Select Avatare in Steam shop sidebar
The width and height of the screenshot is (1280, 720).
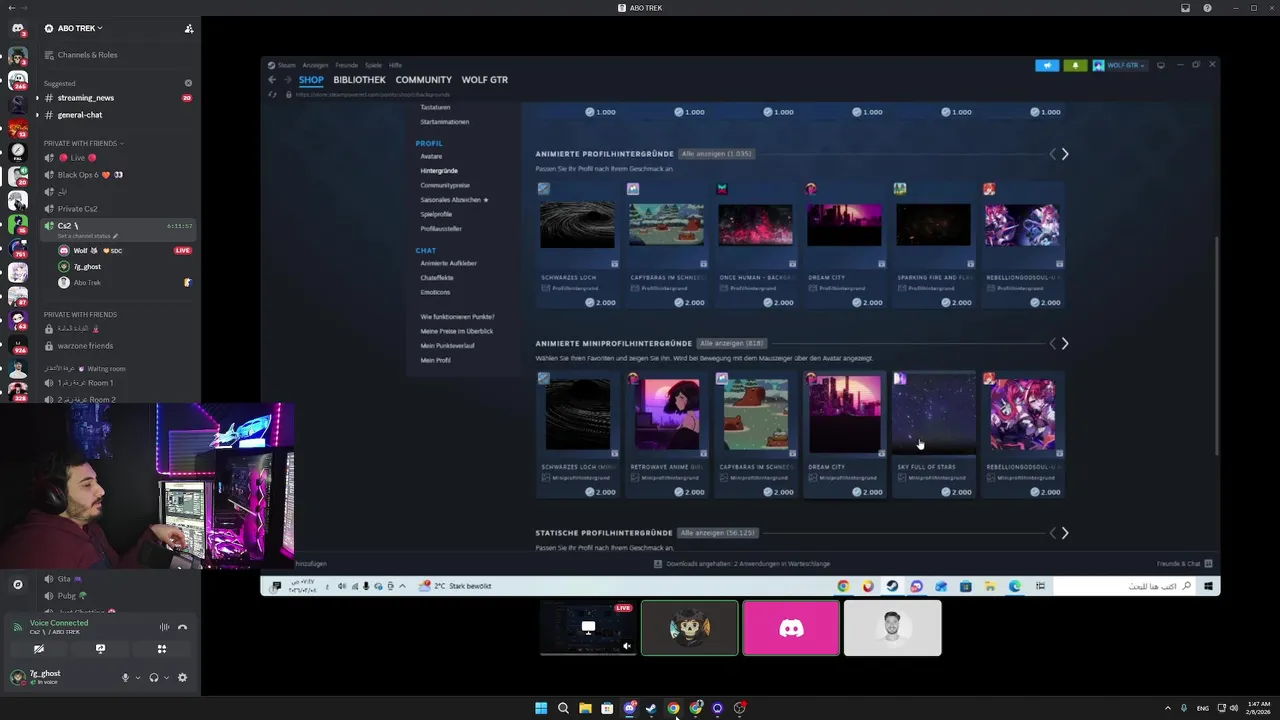[x=431, y=157]
